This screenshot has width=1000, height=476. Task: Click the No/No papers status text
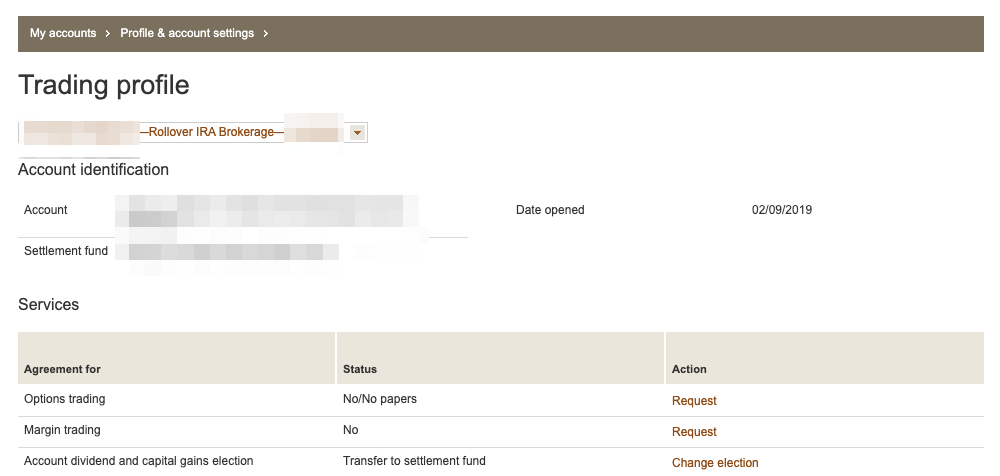pyautogui.click(x=379, y=399)
